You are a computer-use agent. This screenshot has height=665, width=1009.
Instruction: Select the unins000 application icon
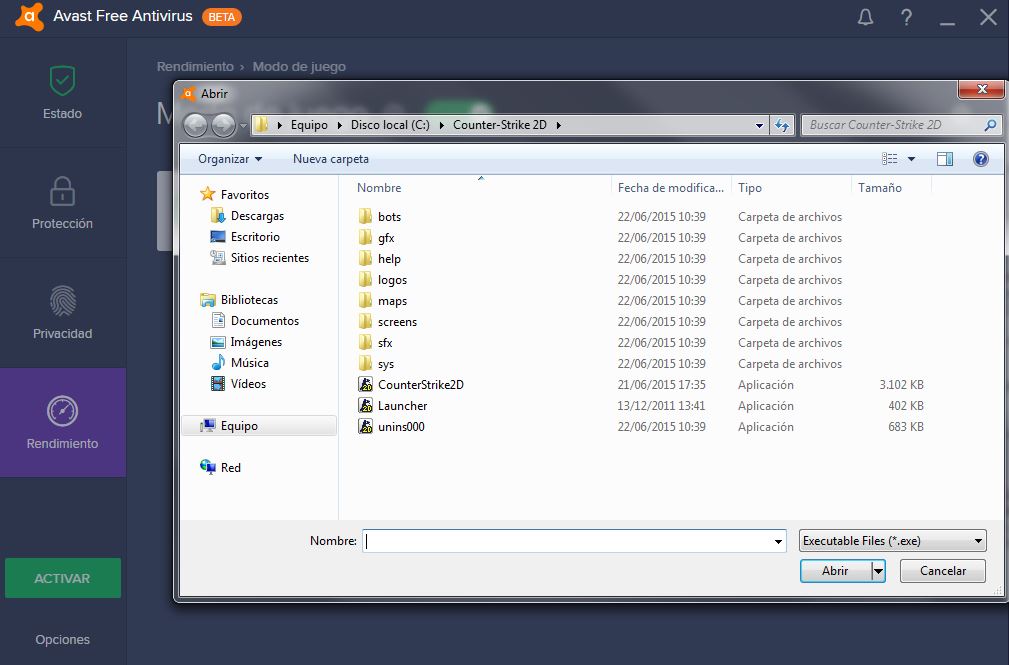(x=366, y=427)
